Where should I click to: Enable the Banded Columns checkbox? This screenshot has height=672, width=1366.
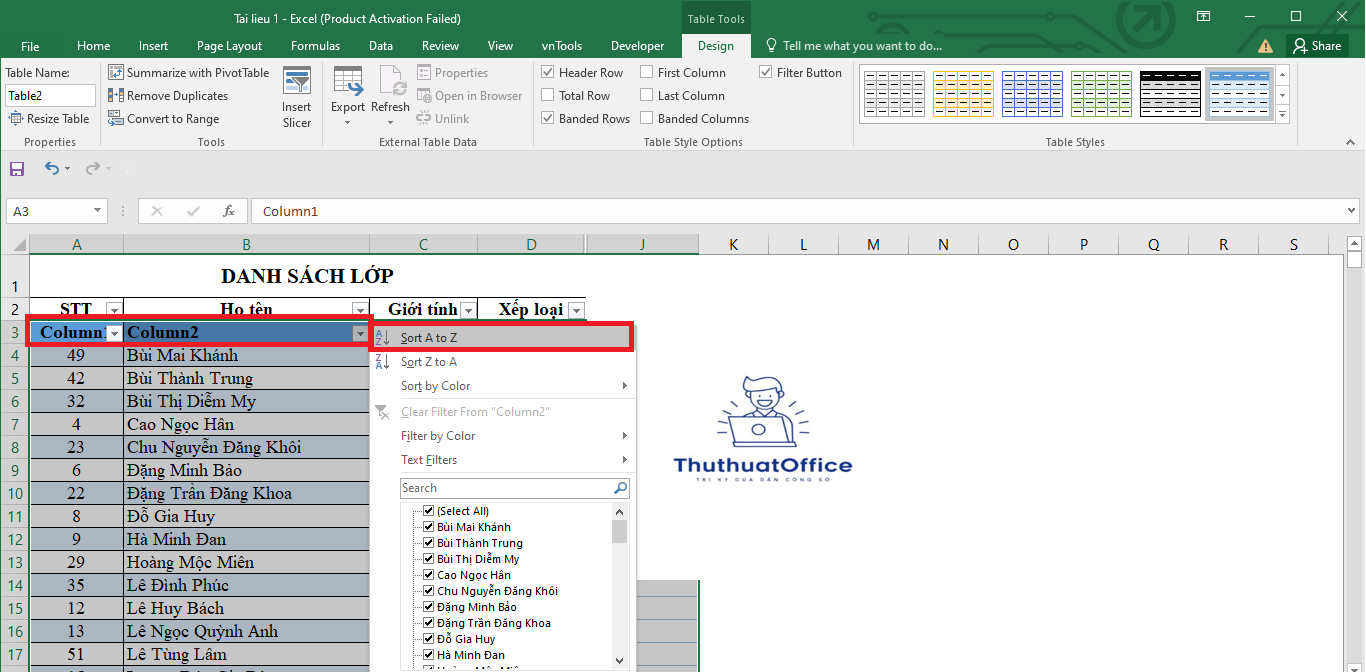coord(647,119)
